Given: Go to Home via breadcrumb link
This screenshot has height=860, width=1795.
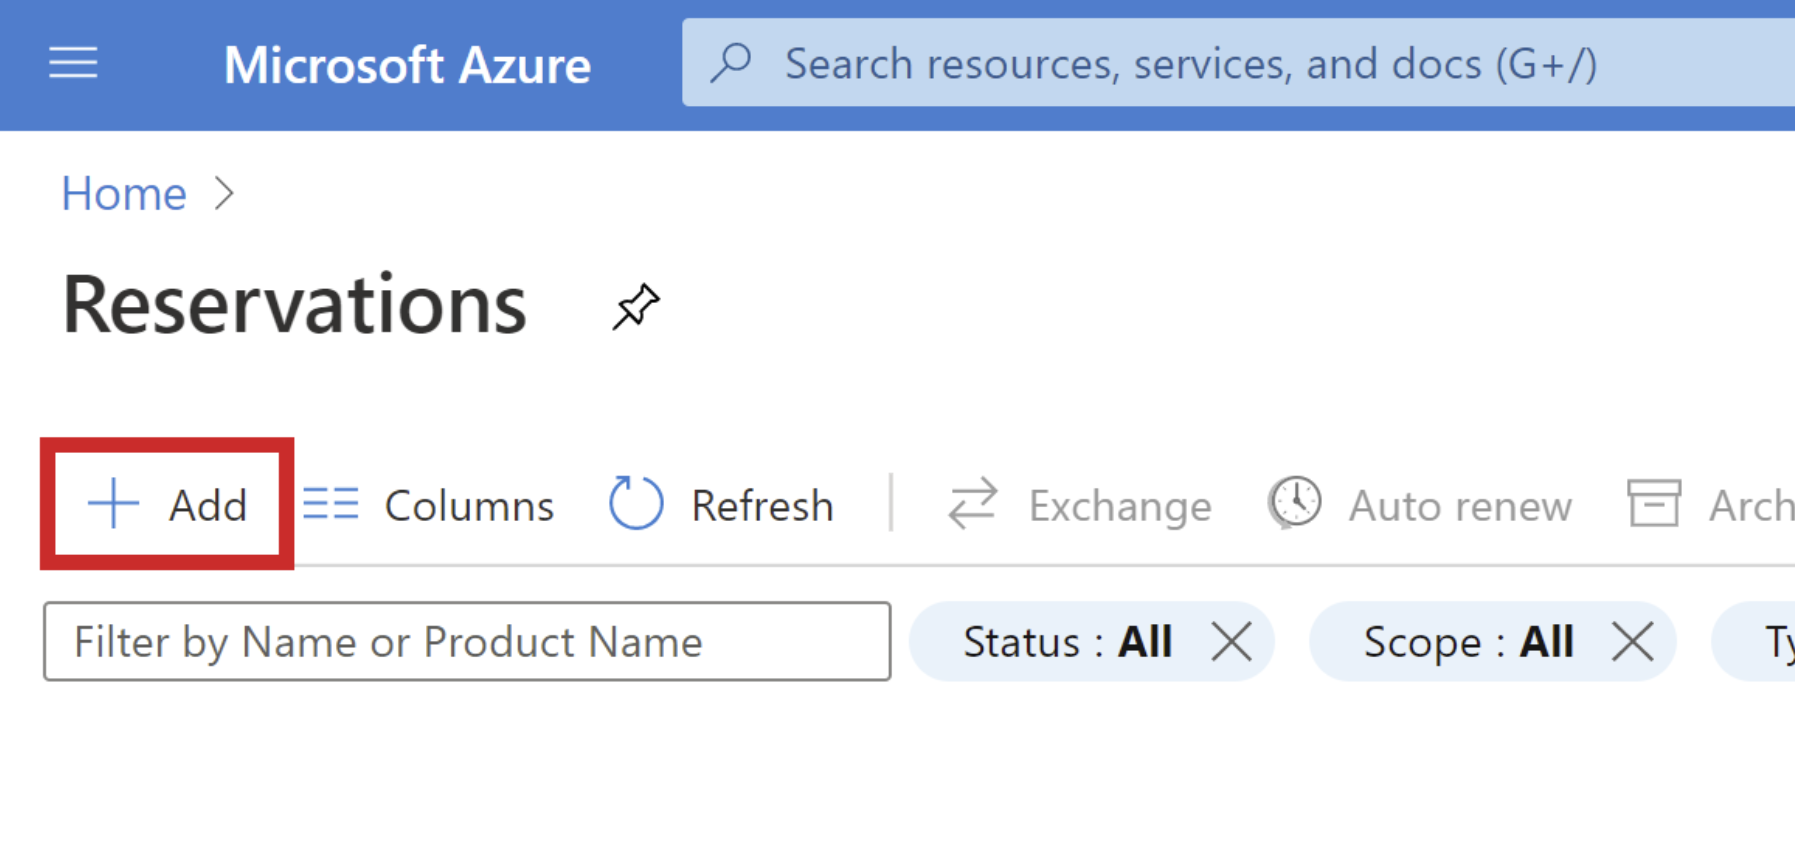Looking at the screenshot, I should pos(124,193).
